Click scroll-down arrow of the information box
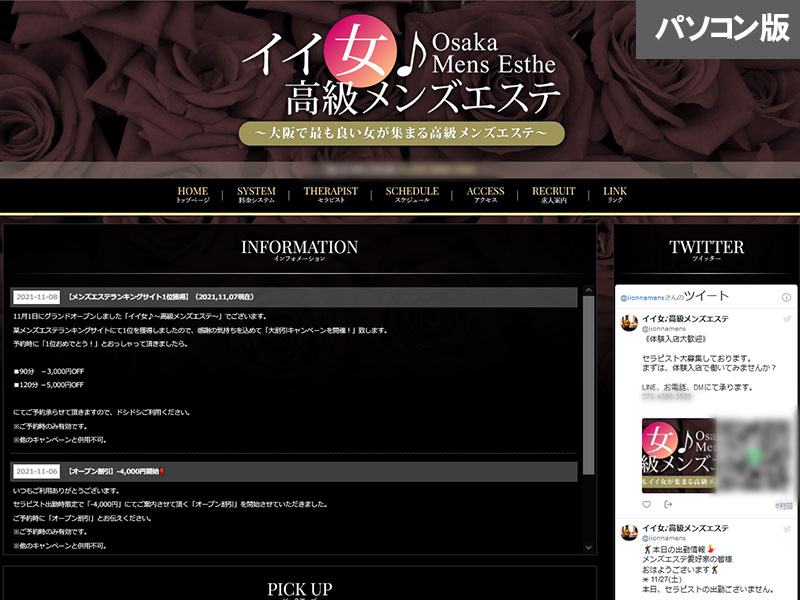Viewport: 800px width, 600px height. [x=589, y=546]
